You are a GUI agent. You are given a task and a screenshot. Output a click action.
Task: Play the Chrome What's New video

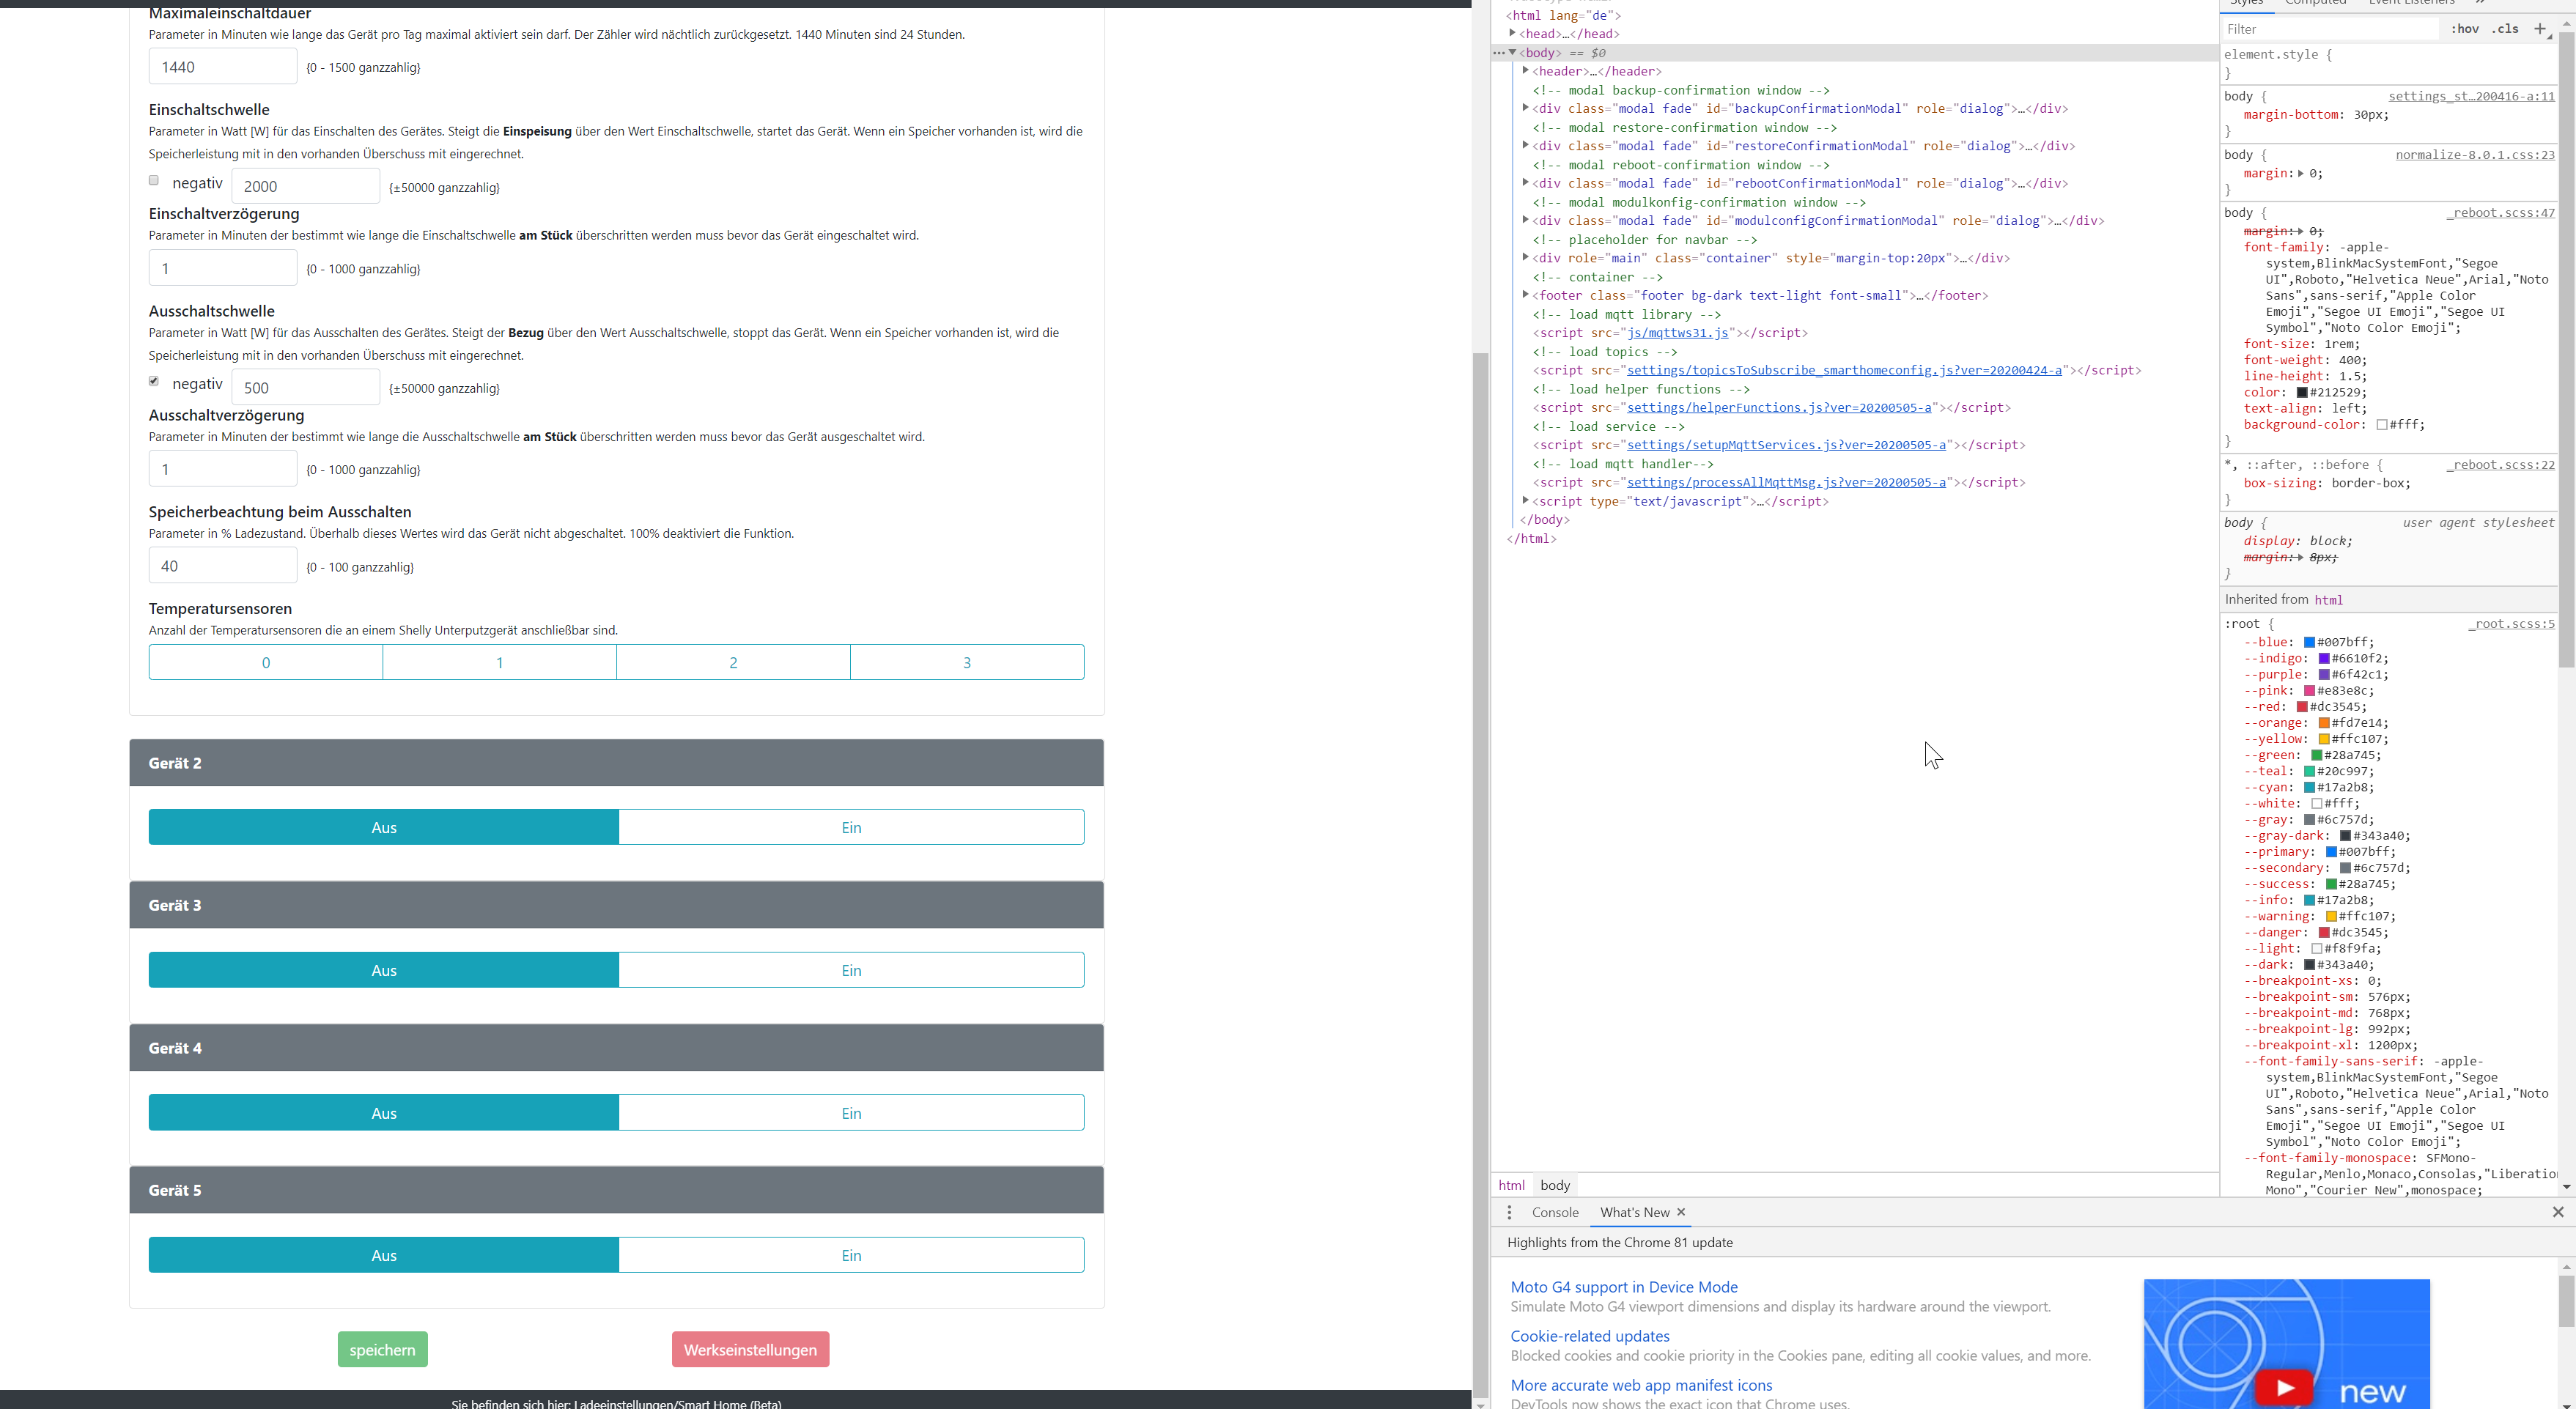(2283, 1386)
